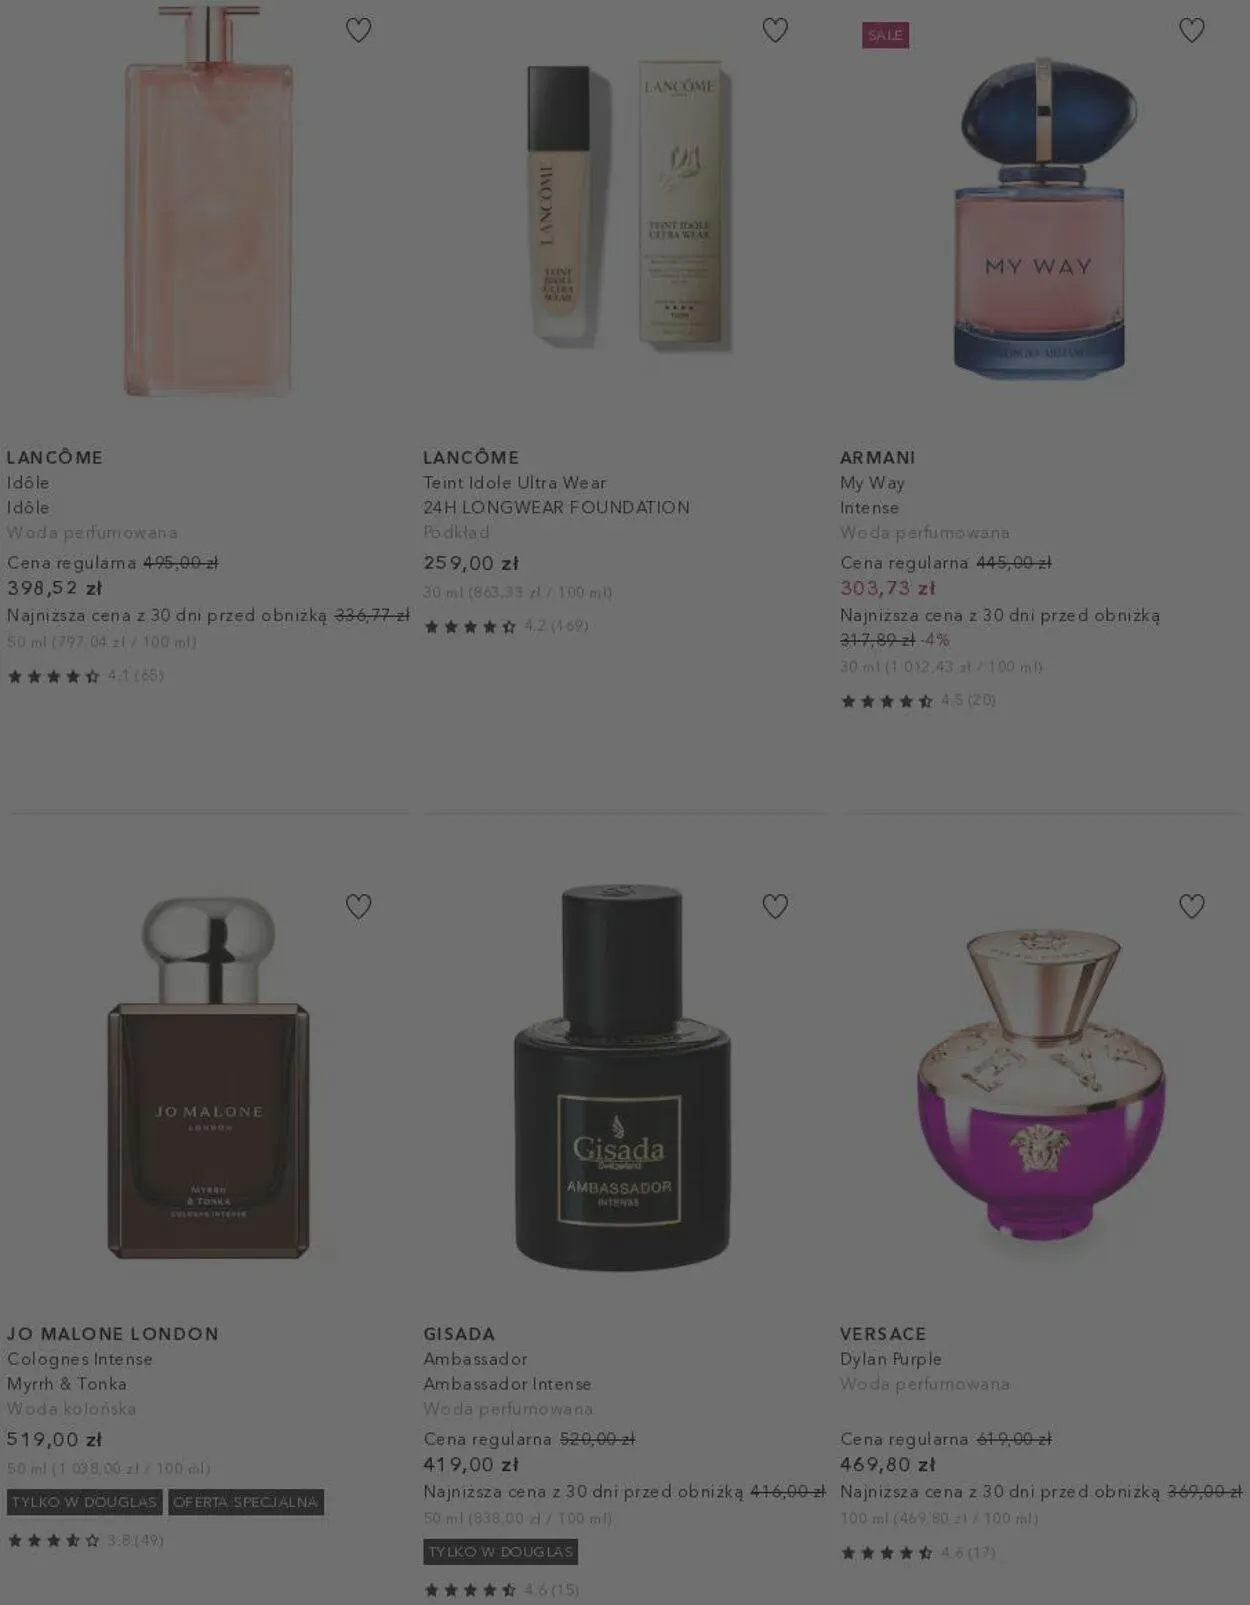1250x1605 pixels.
Task: Wishlist the Versace Dylan Purple perfume
Action: coord(1191,907)
